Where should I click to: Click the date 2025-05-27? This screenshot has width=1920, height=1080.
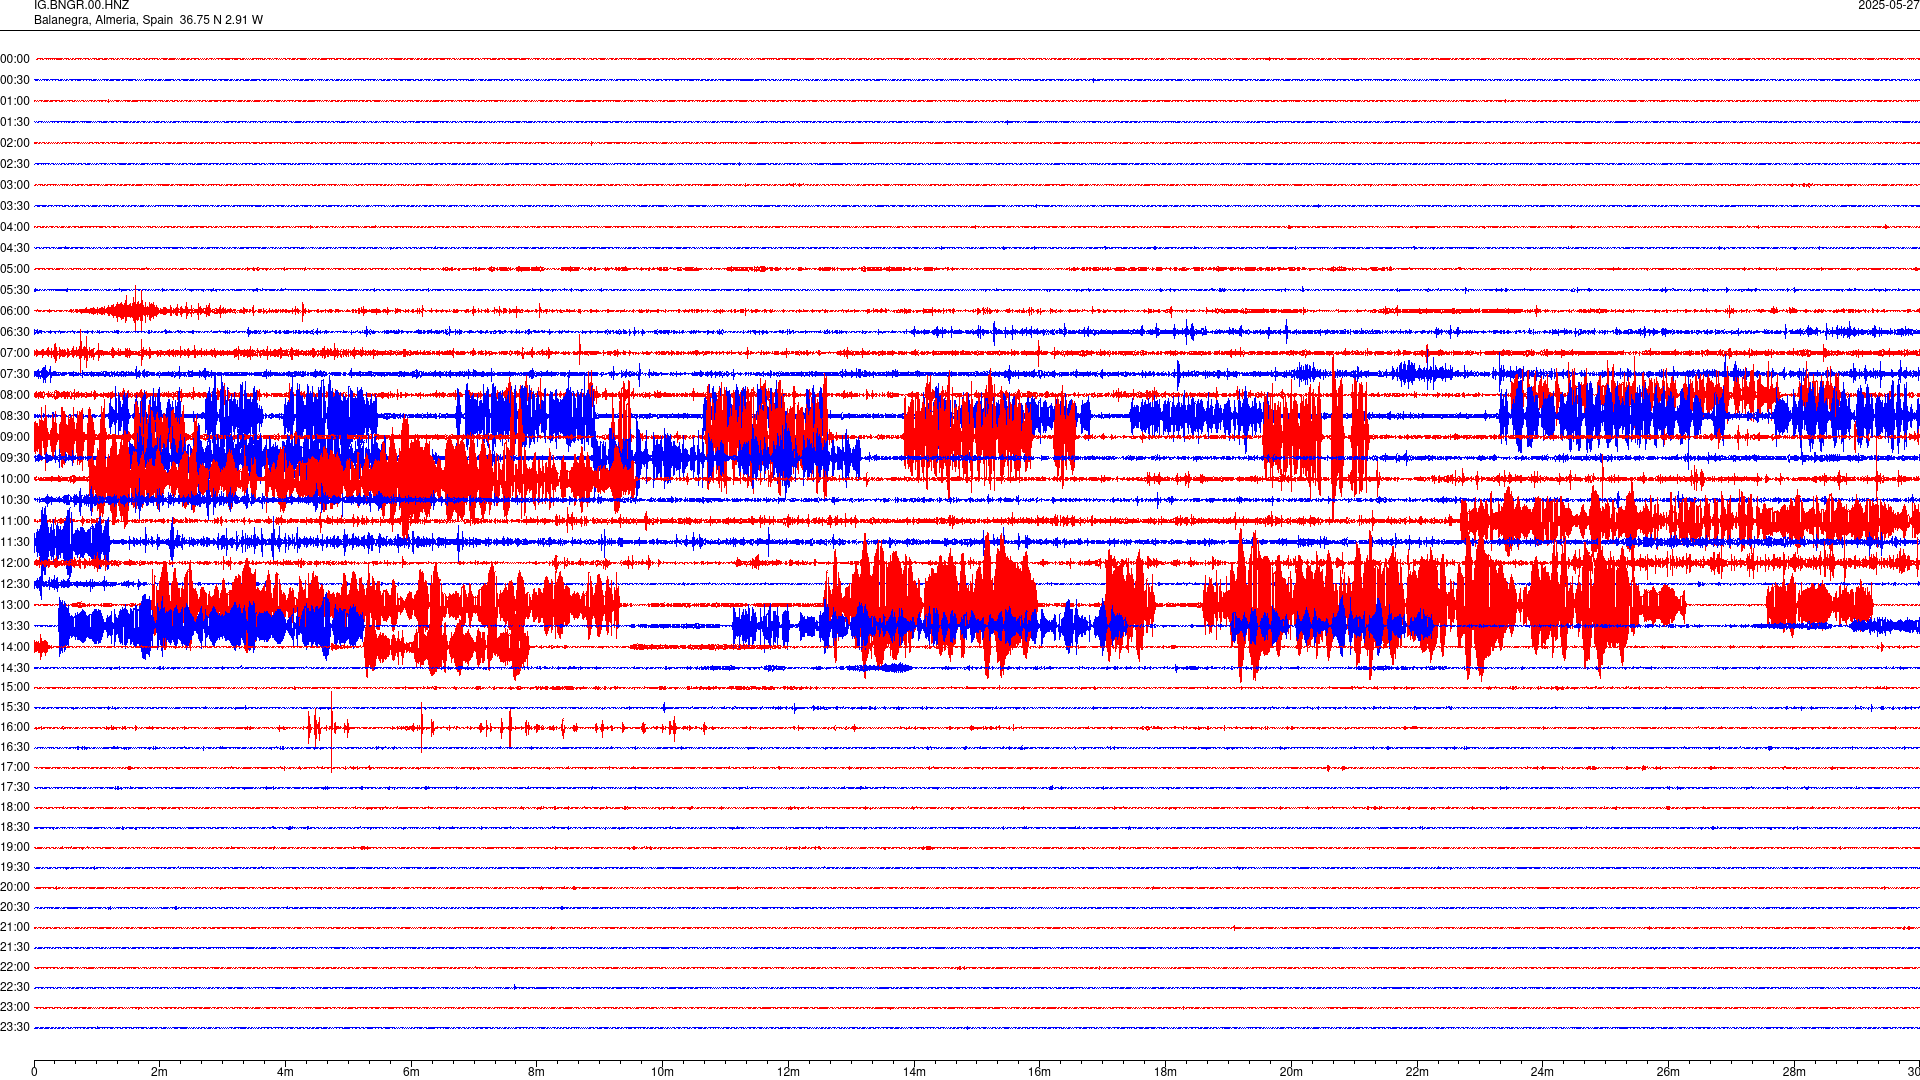[1888, 5]
